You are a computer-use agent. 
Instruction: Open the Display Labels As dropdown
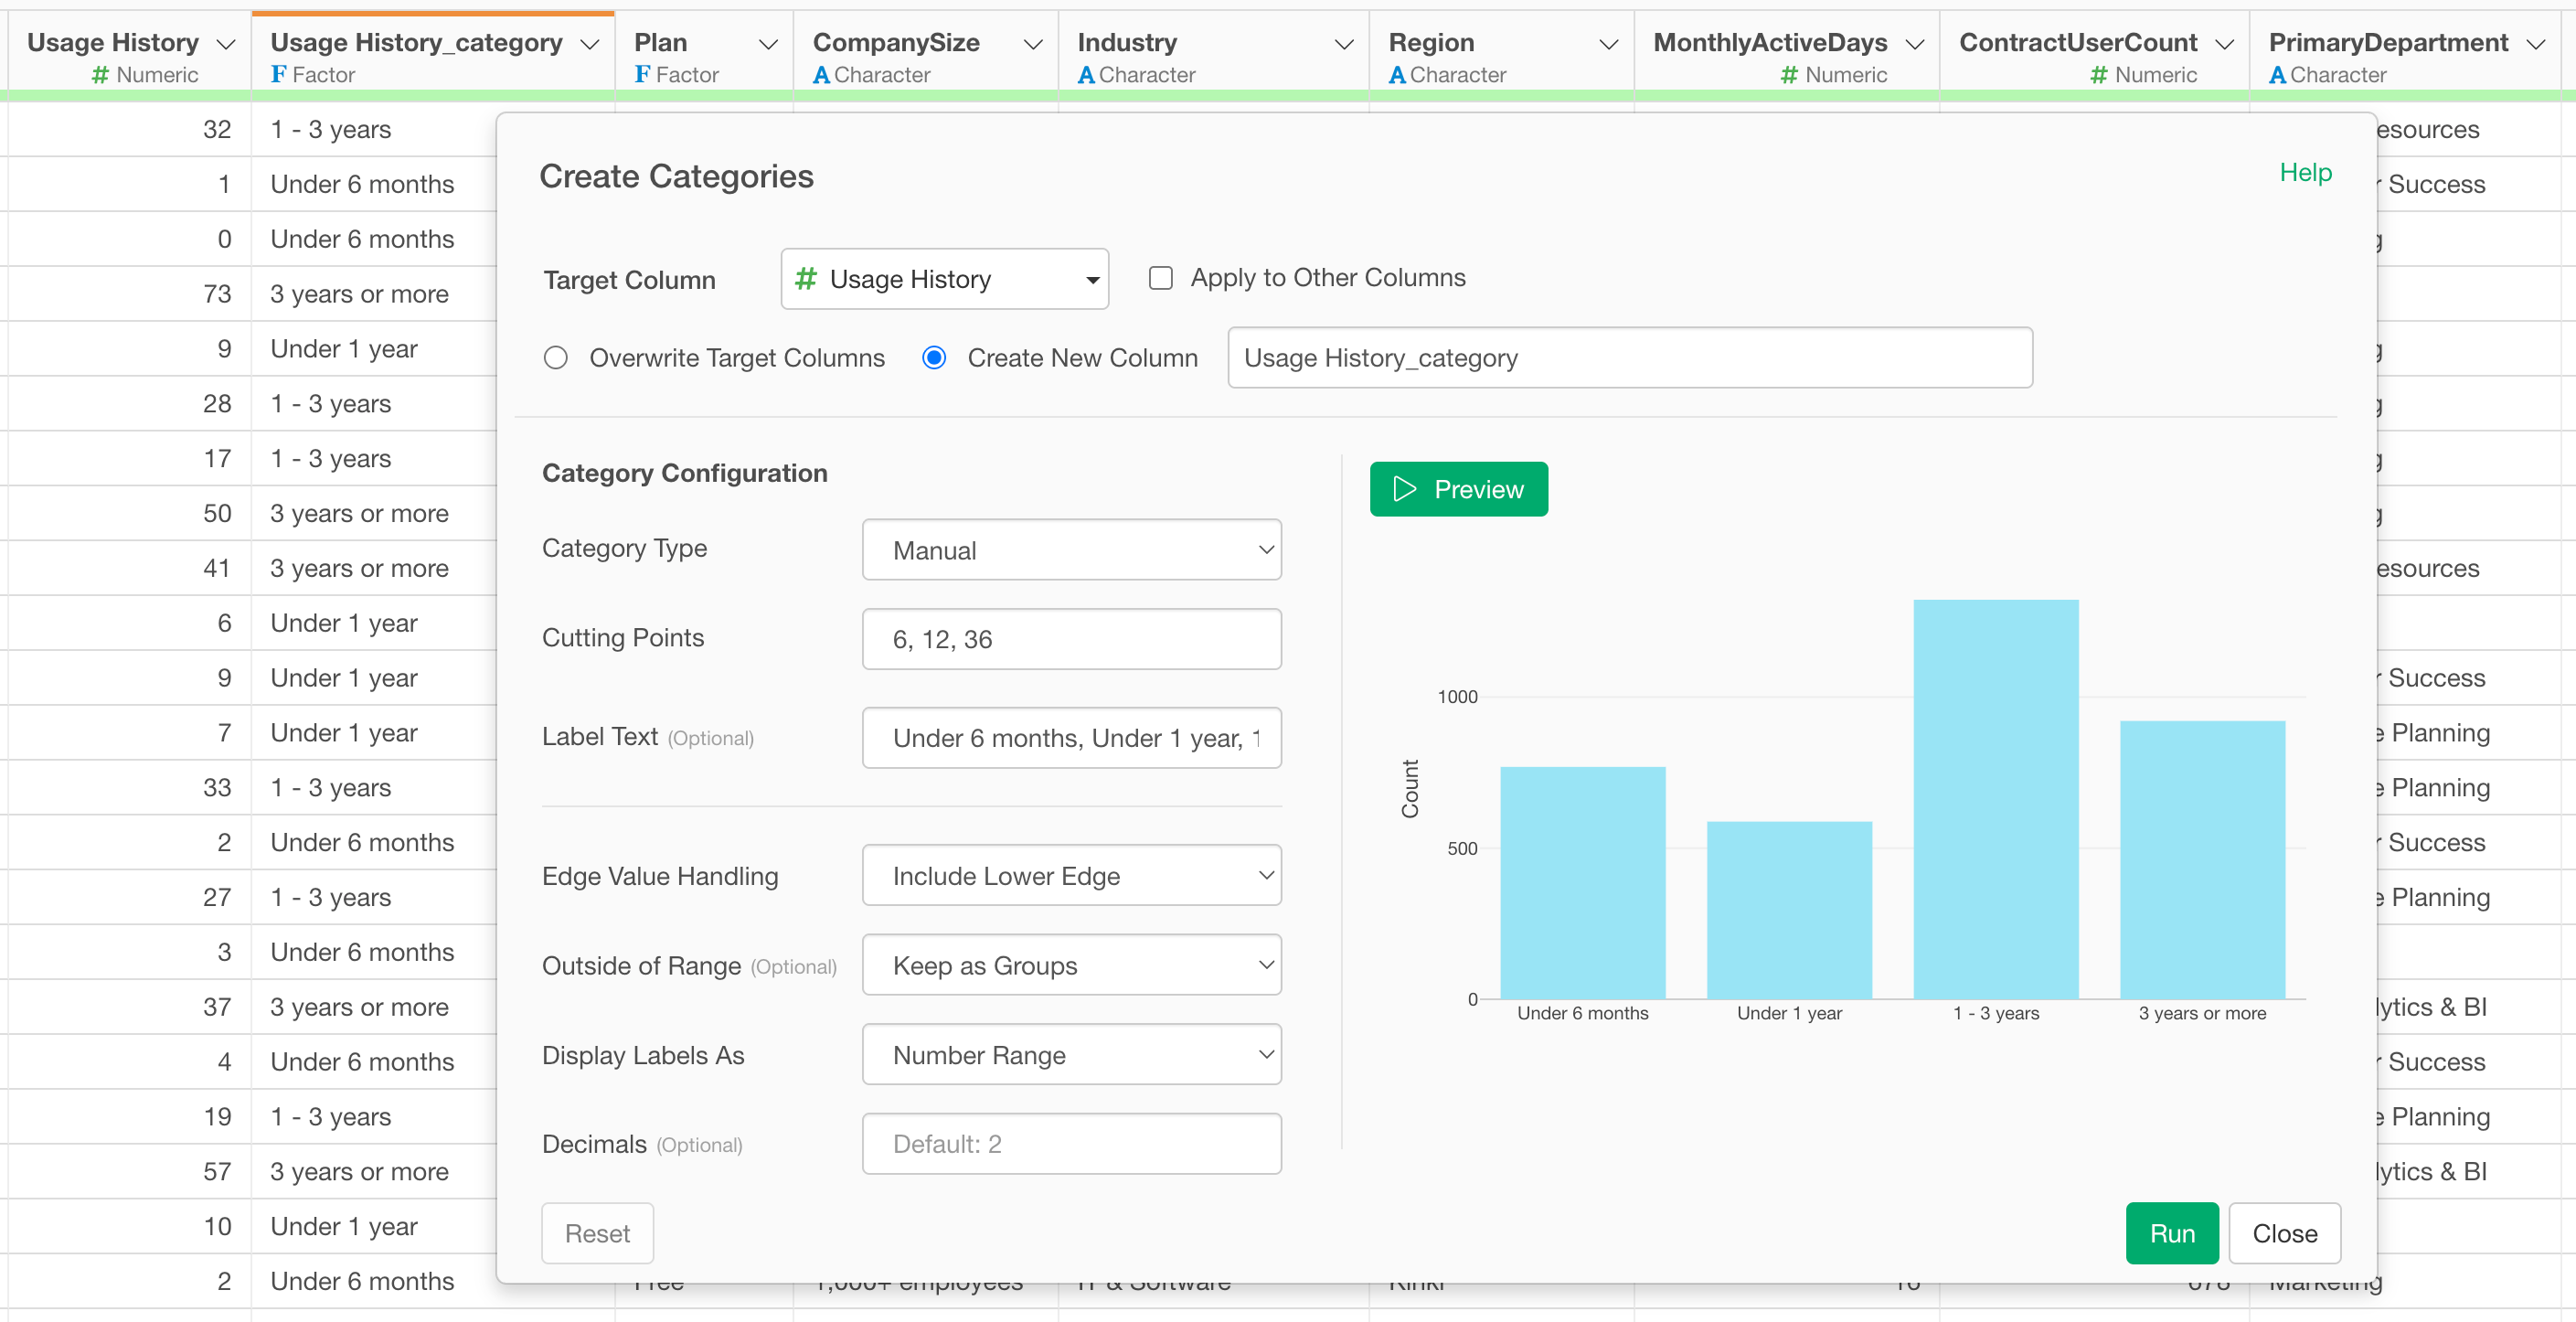coord(1071,1055)
